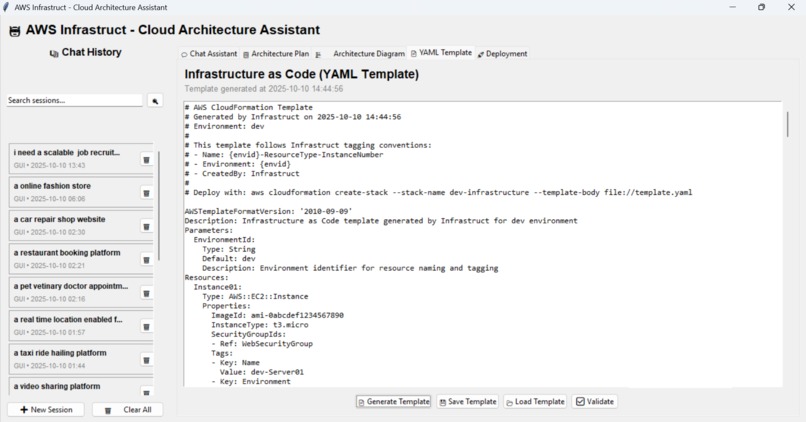The height and width of the screenshot is (422, 806).
Task: Maximize the AWS Infrastruct window
Action: 761,7
